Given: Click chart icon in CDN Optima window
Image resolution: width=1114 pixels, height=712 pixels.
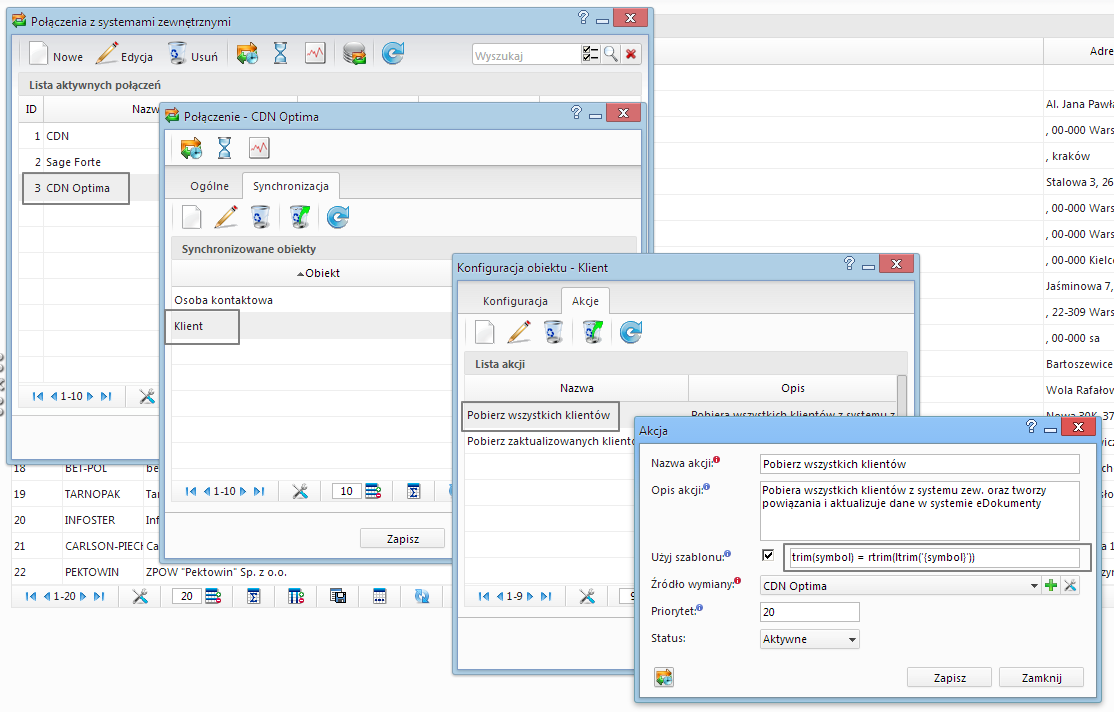Looking at the screenshot, I should 259,148.
